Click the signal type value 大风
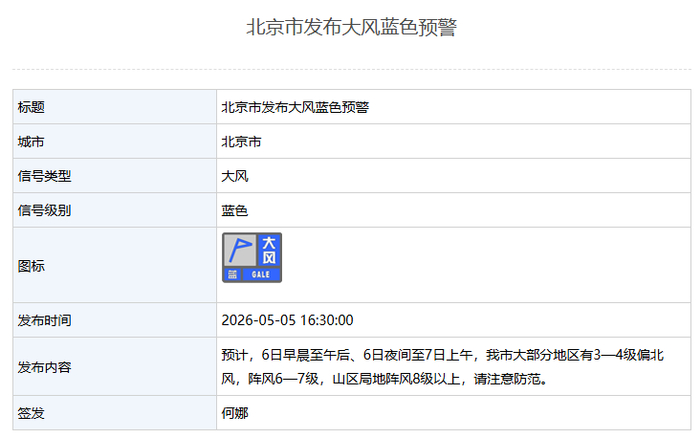 (235, 176)
